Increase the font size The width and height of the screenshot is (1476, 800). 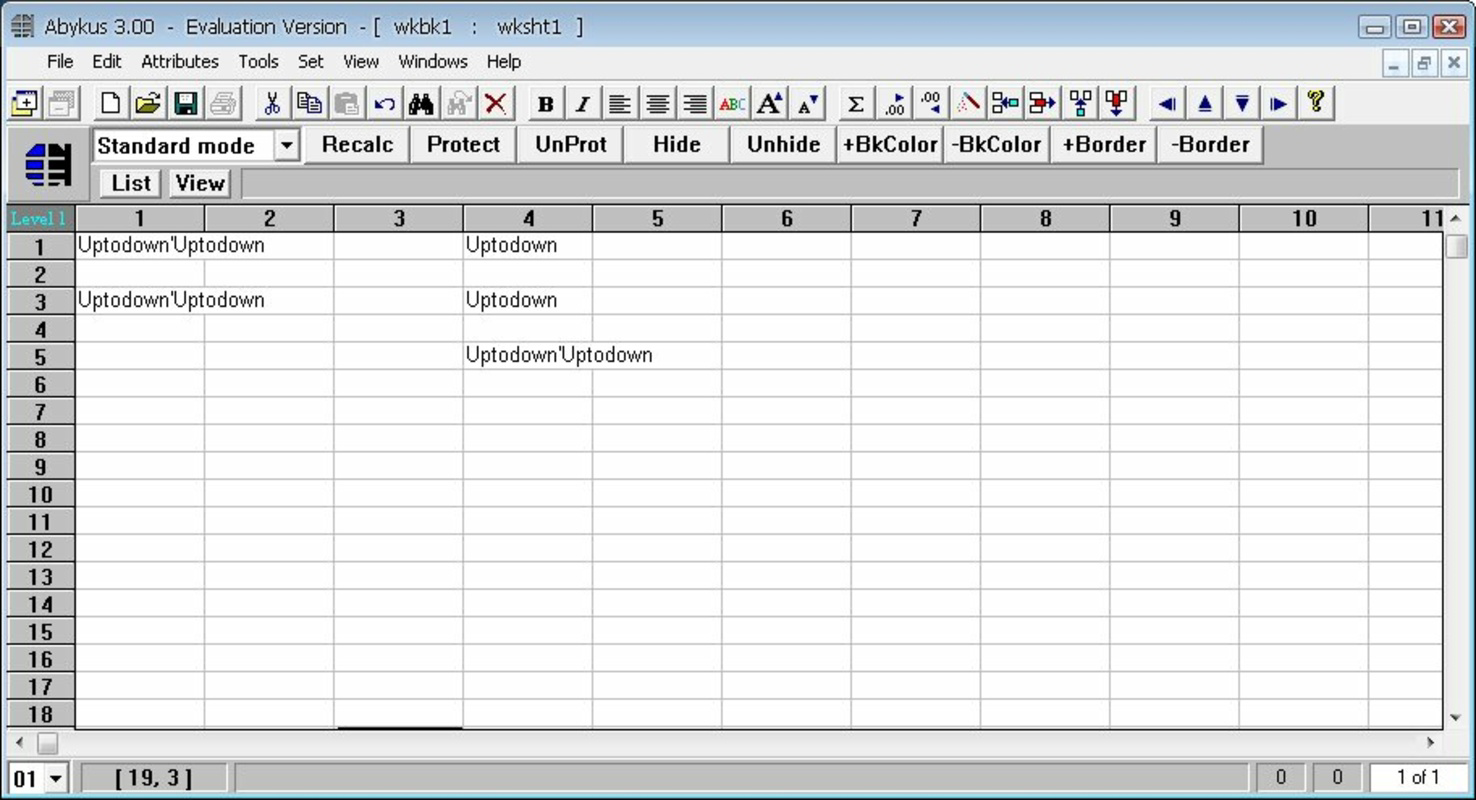pyautogui.click(x=769, y=103)
